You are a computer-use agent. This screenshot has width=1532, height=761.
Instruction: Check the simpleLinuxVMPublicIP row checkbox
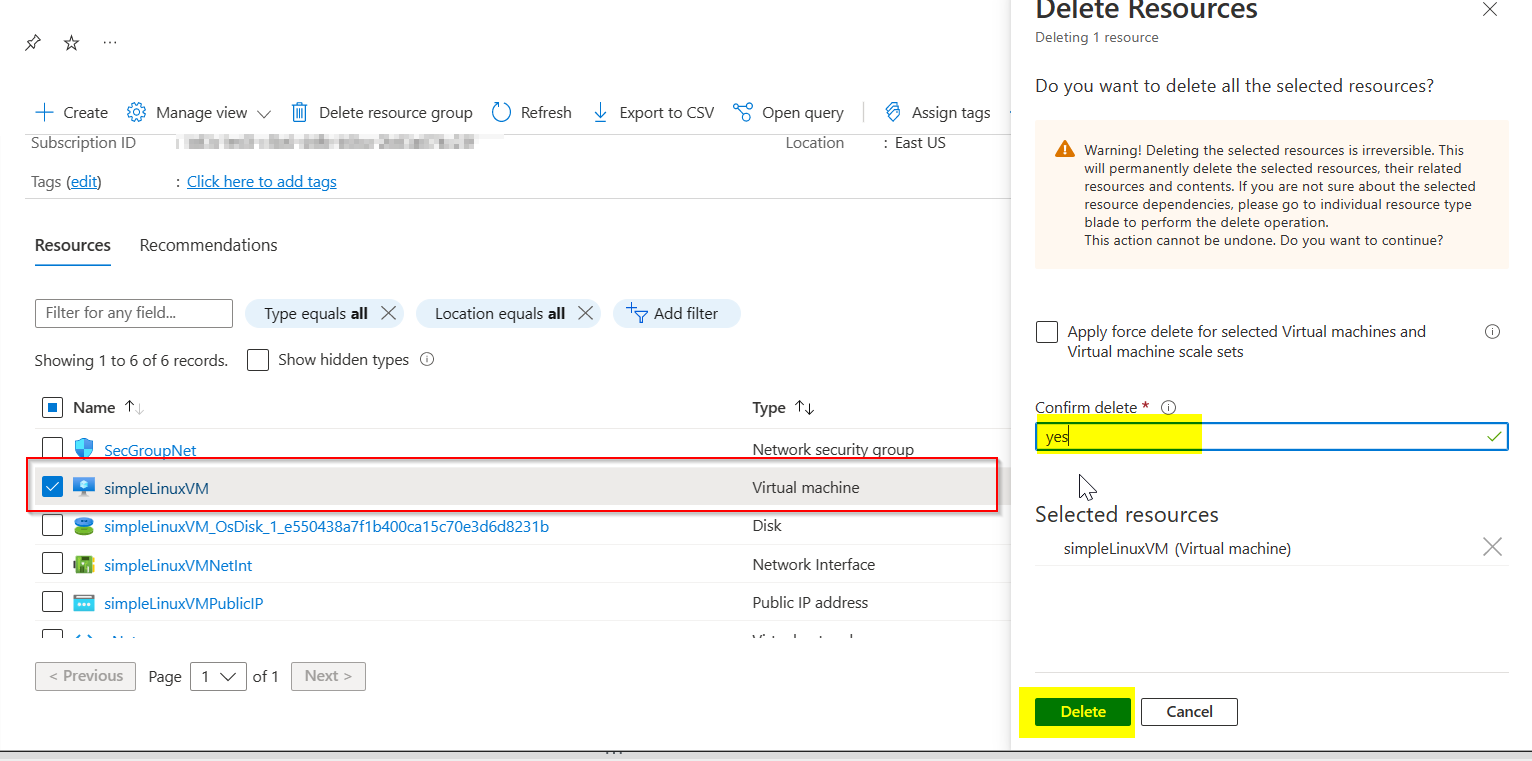pyautogui.click(x=53, y=602)
